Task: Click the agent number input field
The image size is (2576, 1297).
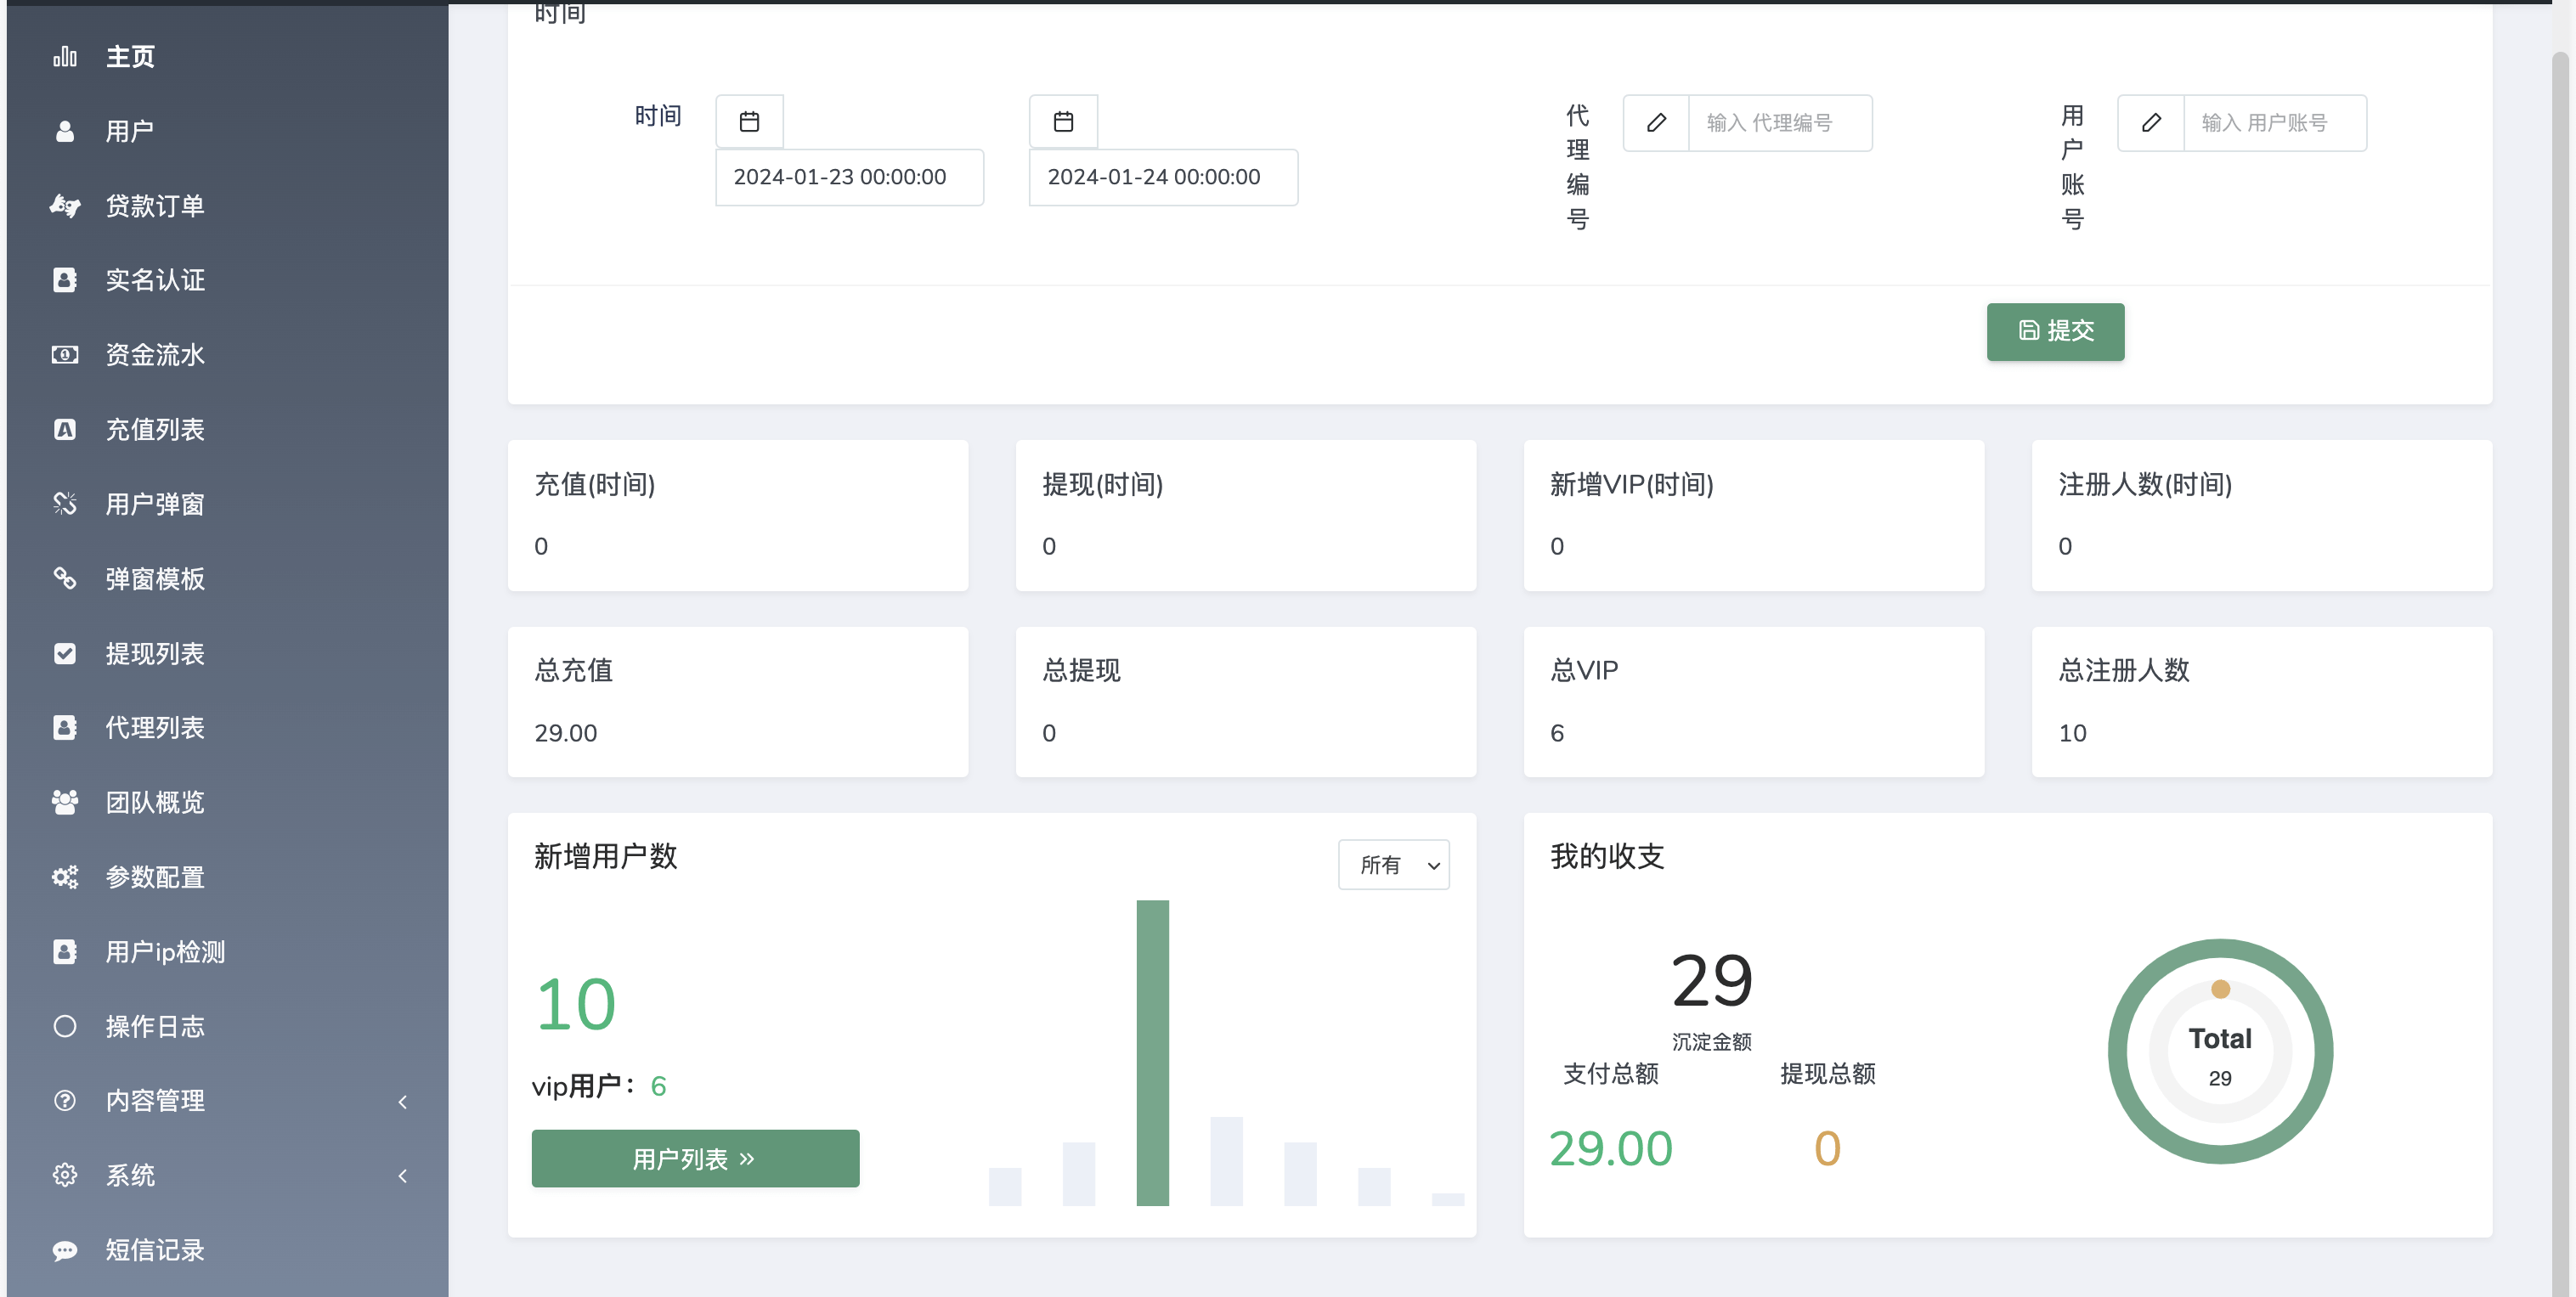Action: 1779,123
